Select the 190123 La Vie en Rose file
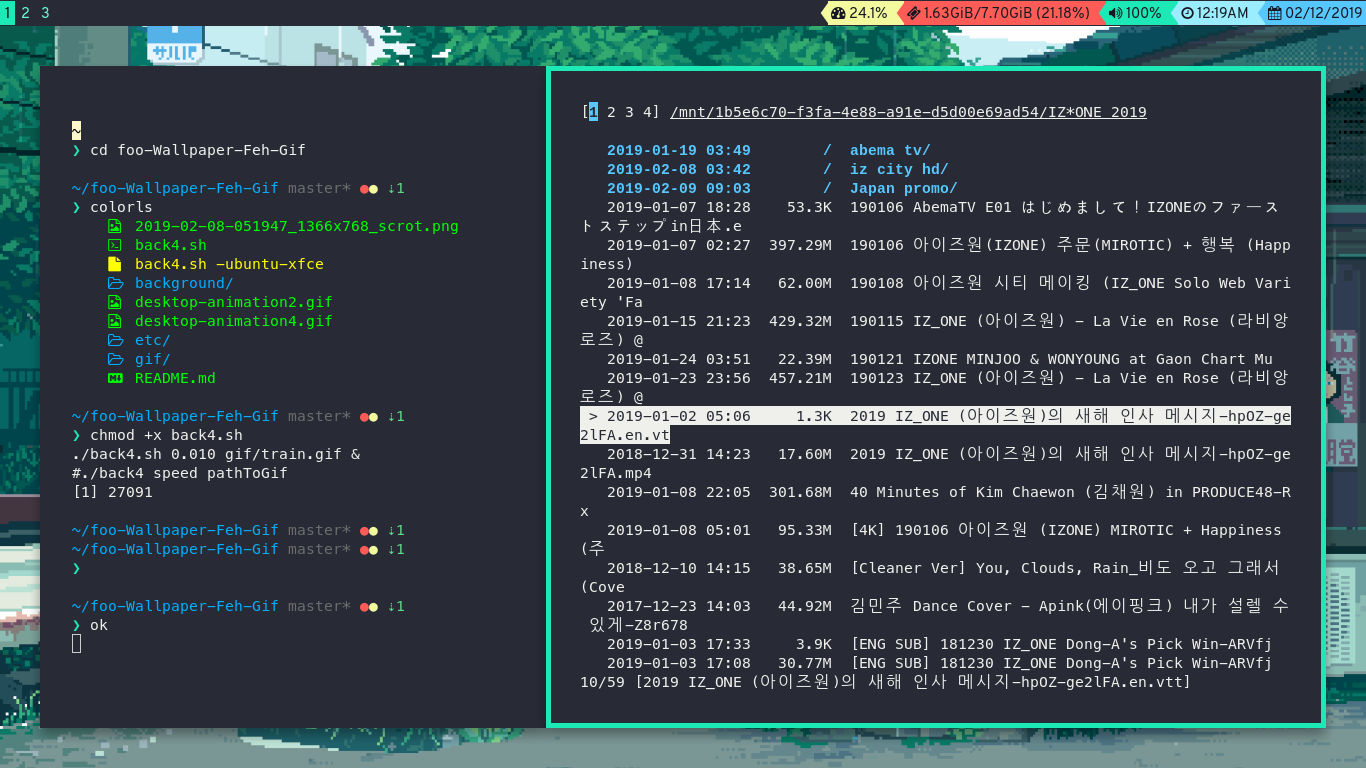The image size is (1366, 768). pos(935,388)
